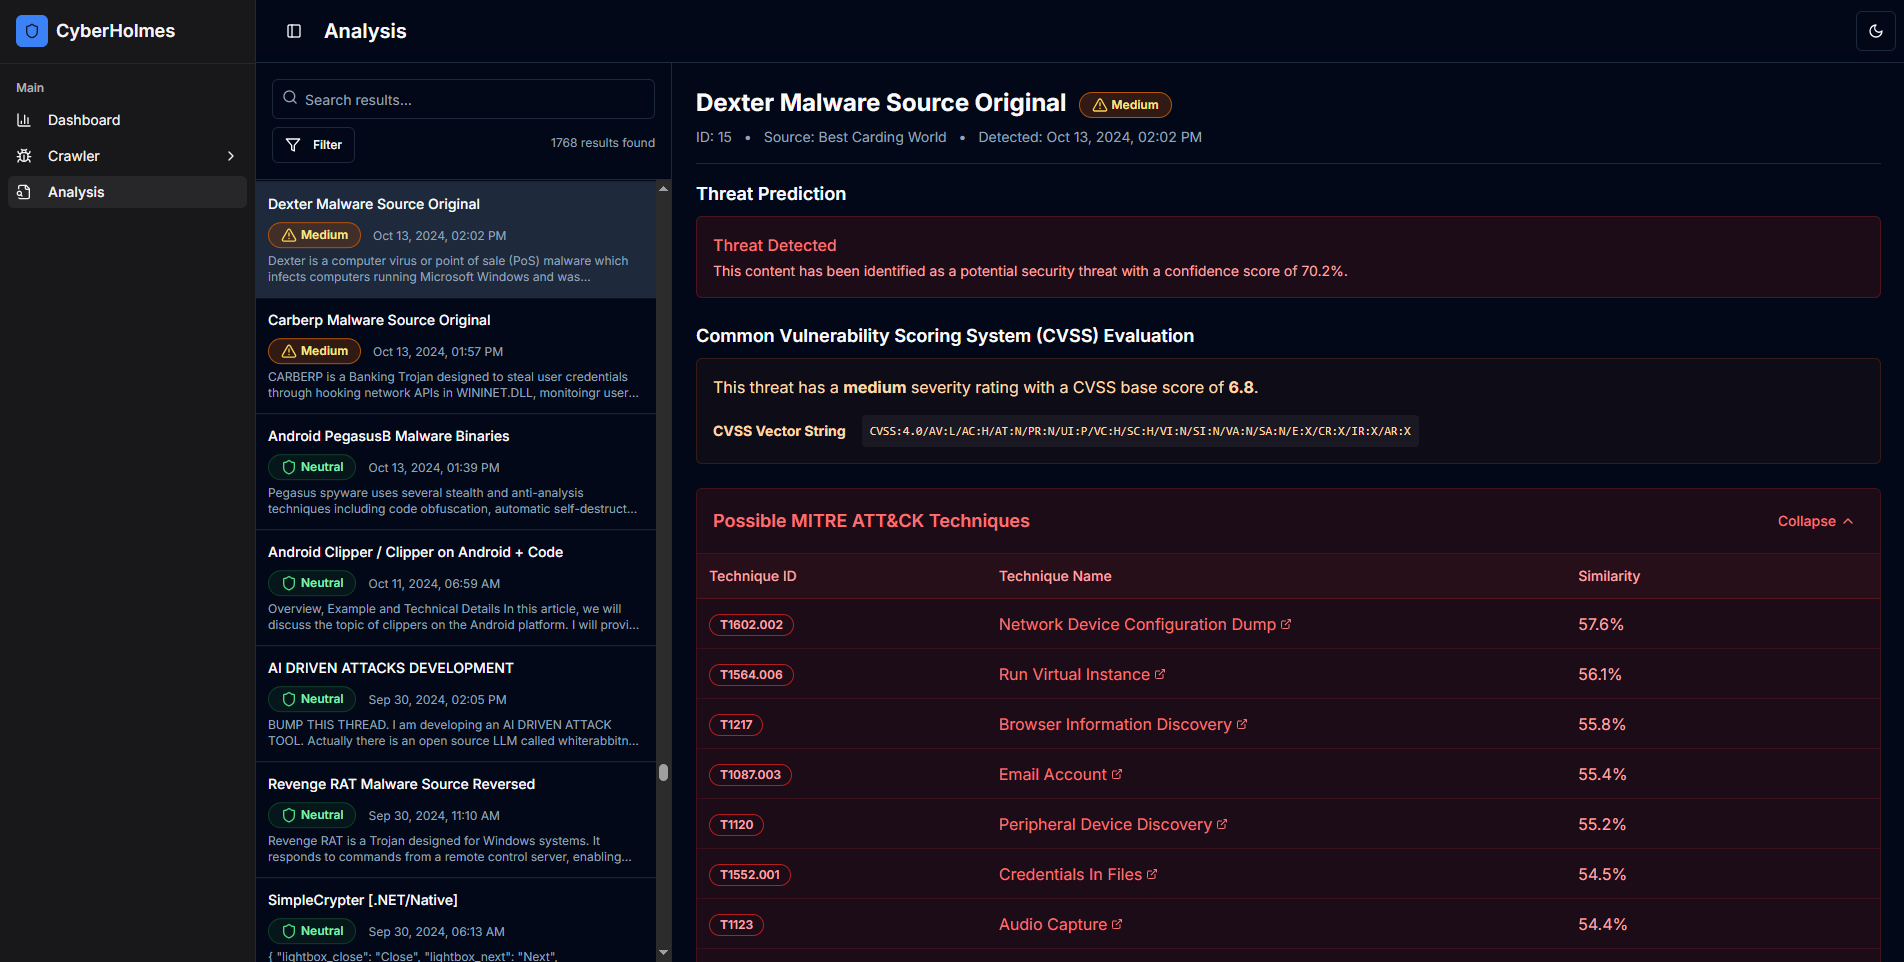1904x962 pixels.
Task: Expand the Crawler menu chevron
Action: coord(231,156)
